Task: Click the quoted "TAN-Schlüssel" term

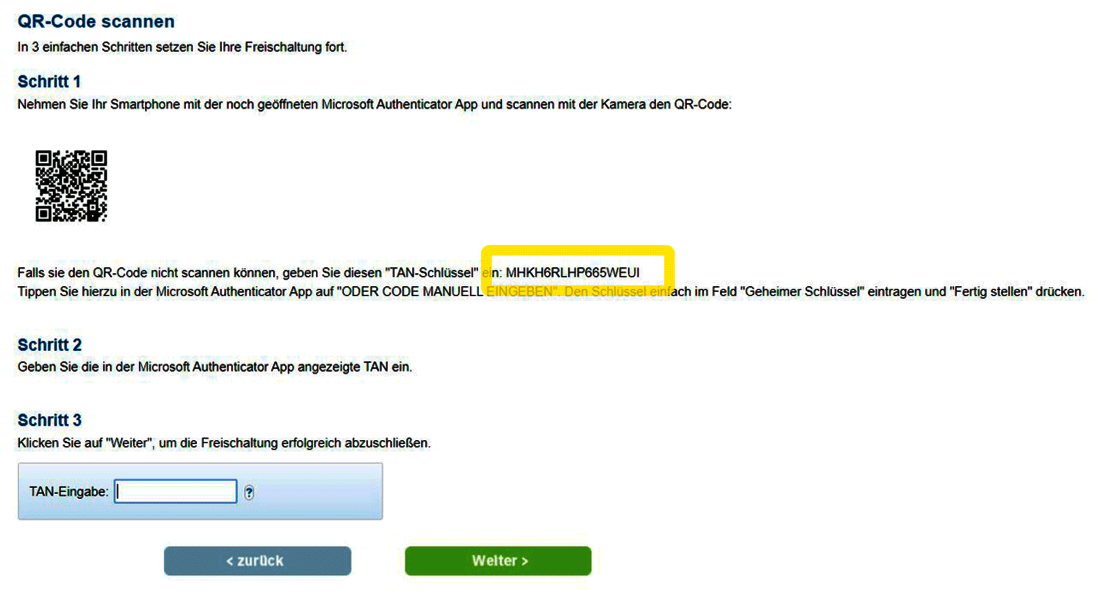Action: pos(433,273)
